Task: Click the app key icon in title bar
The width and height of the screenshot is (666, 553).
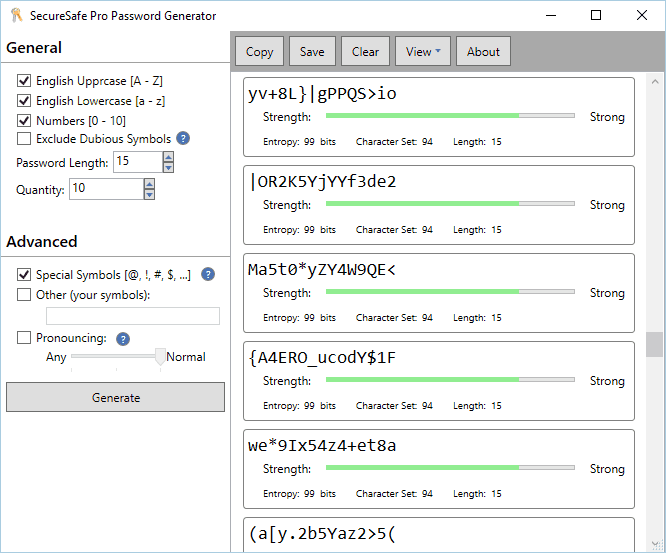Action: click(16, 15)
